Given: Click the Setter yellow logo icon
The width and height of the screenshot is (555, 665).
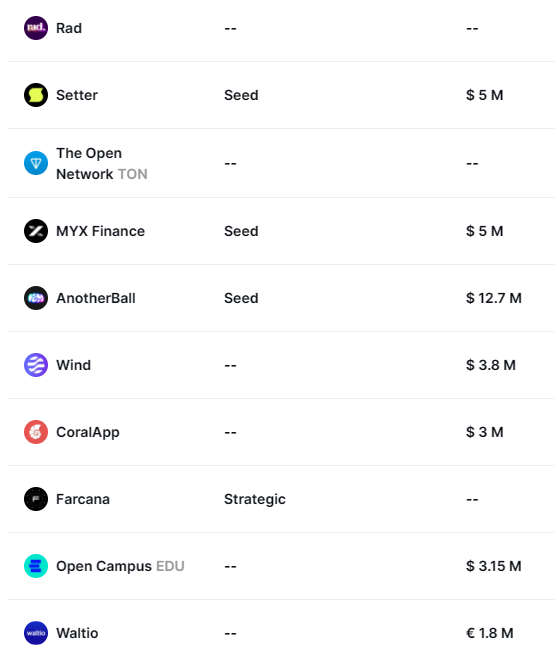Looking at the screenshot, I should point(36,95).
